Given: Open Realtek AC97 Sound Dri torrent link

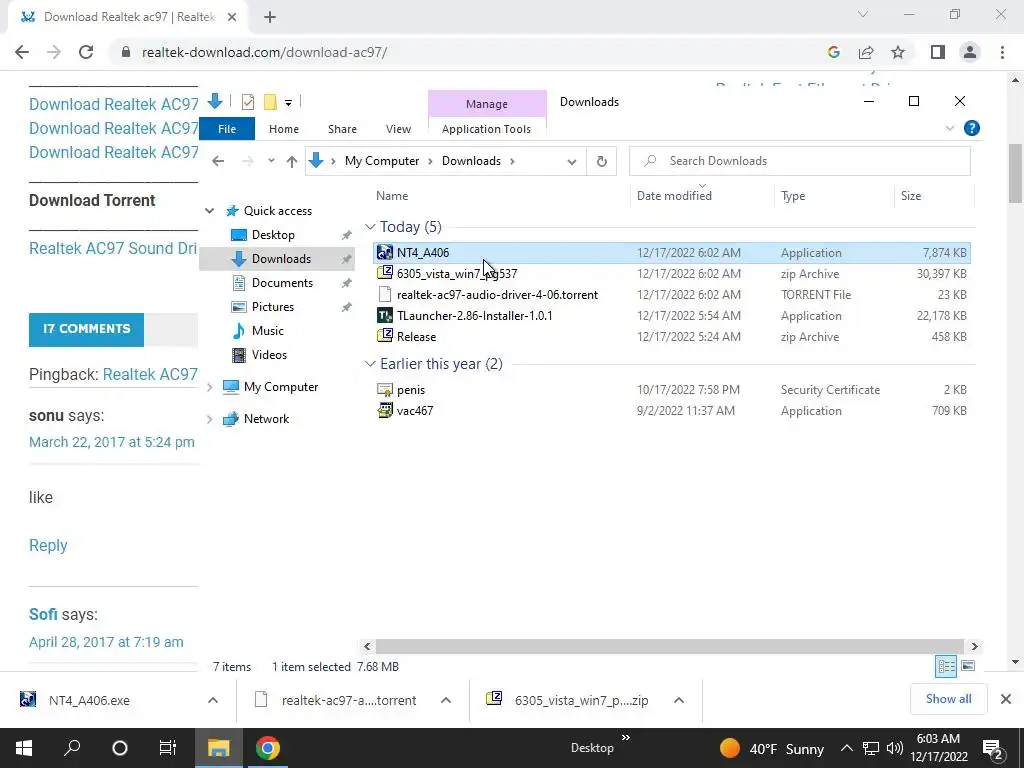Looking at the screenshot, I should [113, 248].
